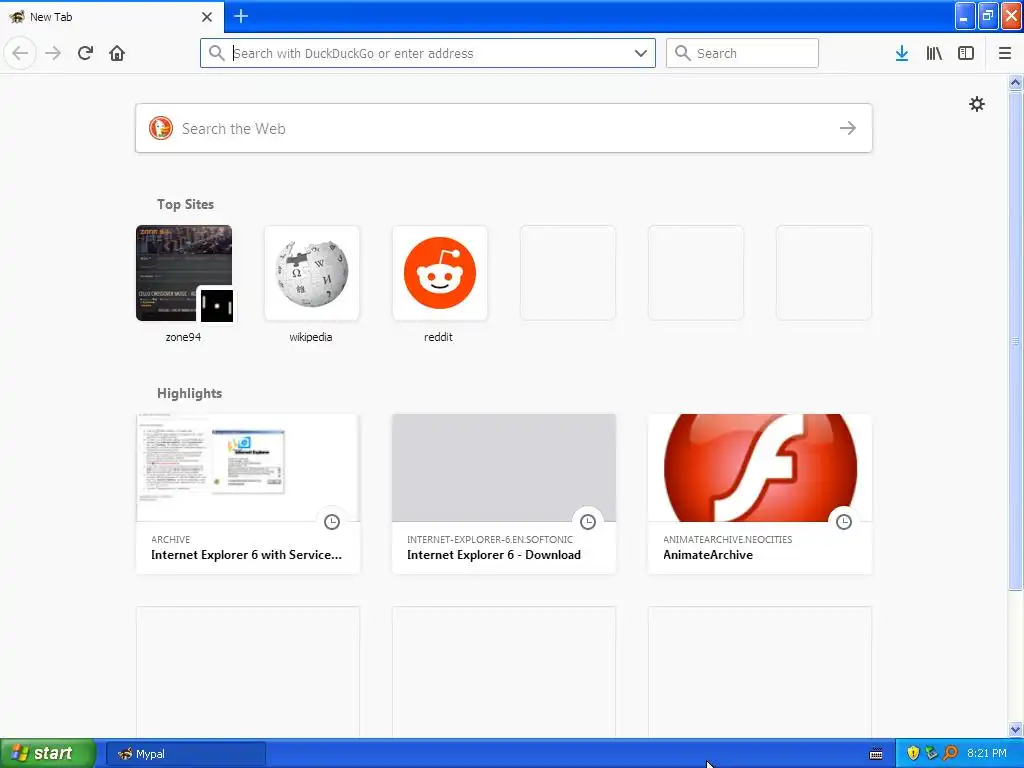Focus Search the Web field
Viewport: 1024px width, 768px height.
(504, 128)
